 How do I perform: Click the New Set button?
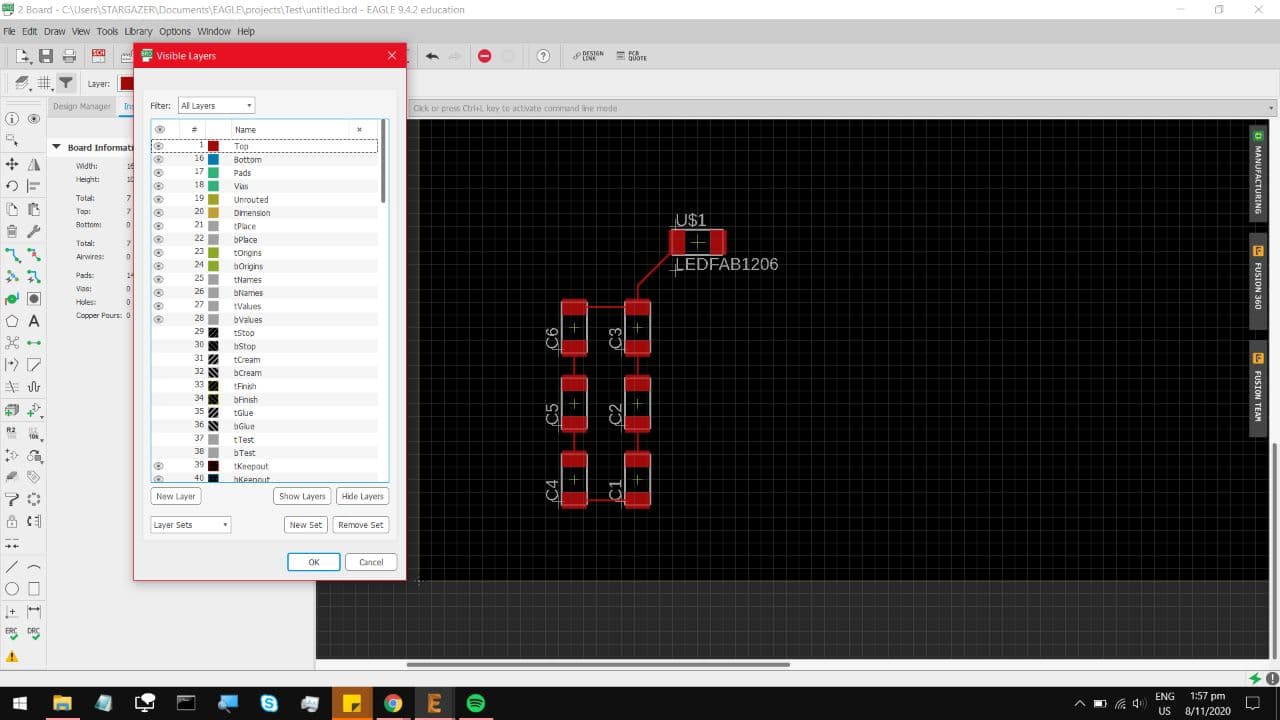coord(306,524)
